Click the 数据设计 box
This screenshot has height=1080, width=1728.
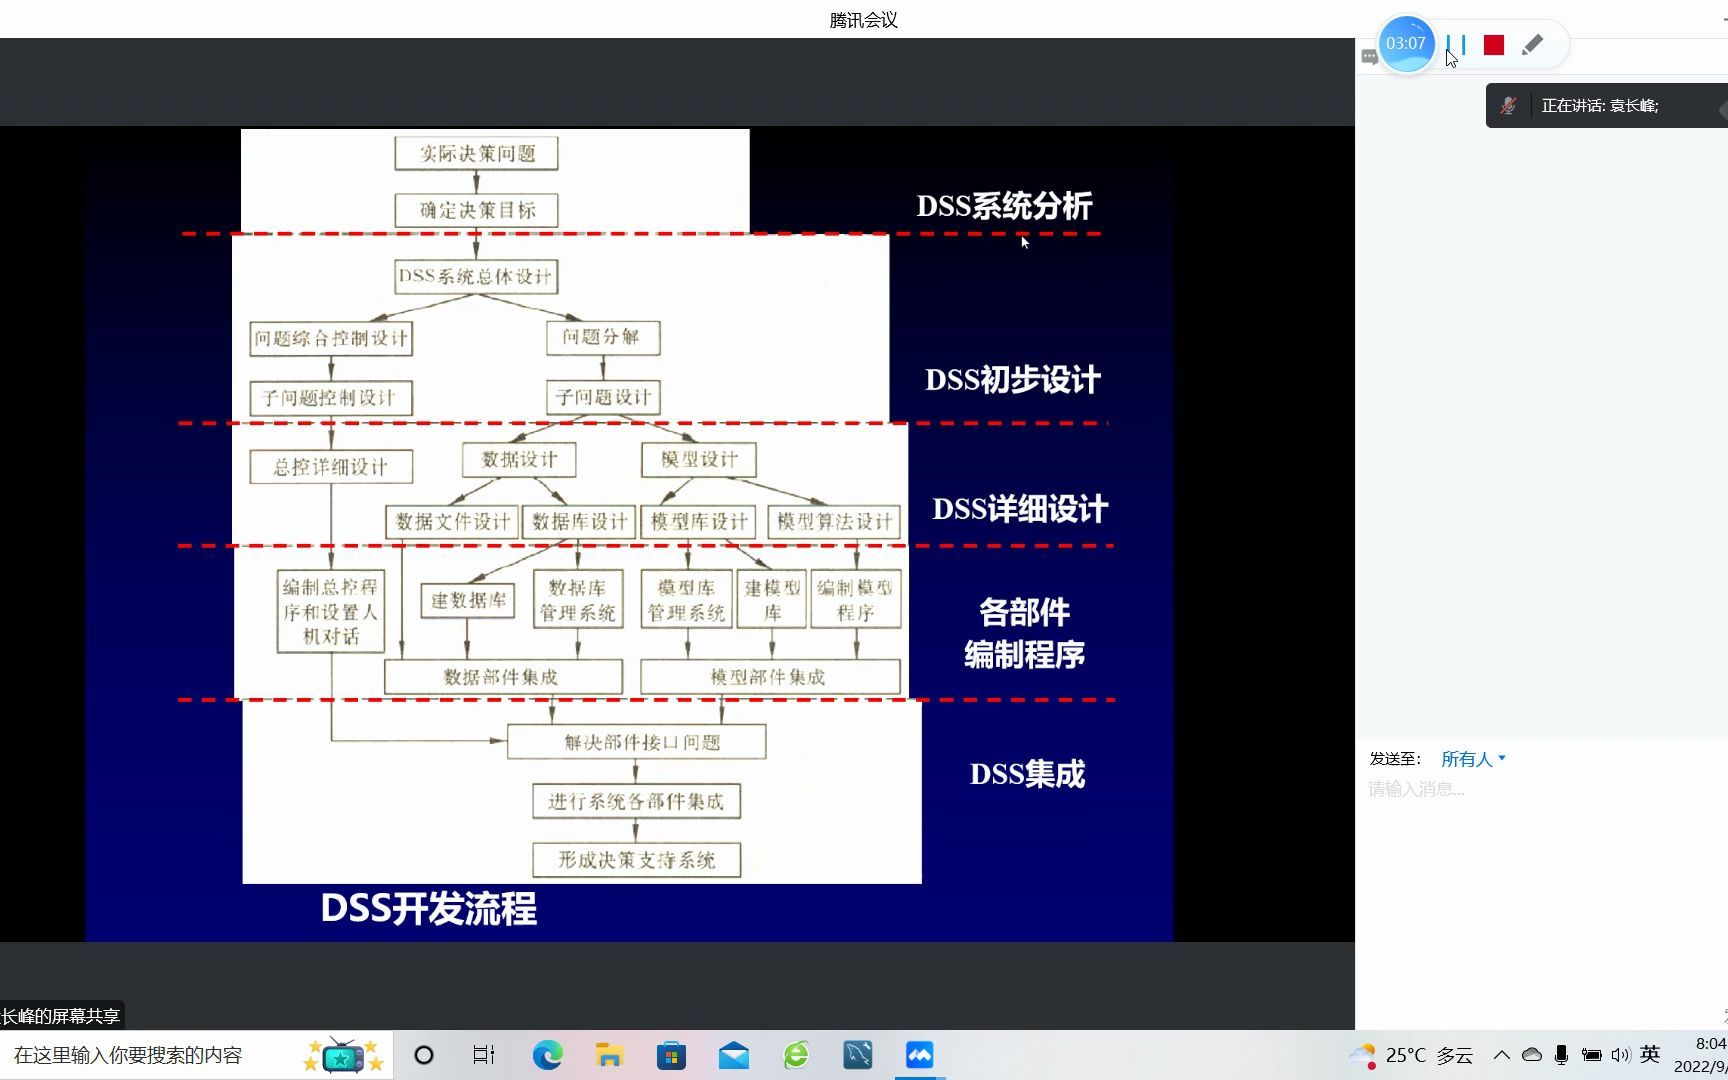point(519,460)
